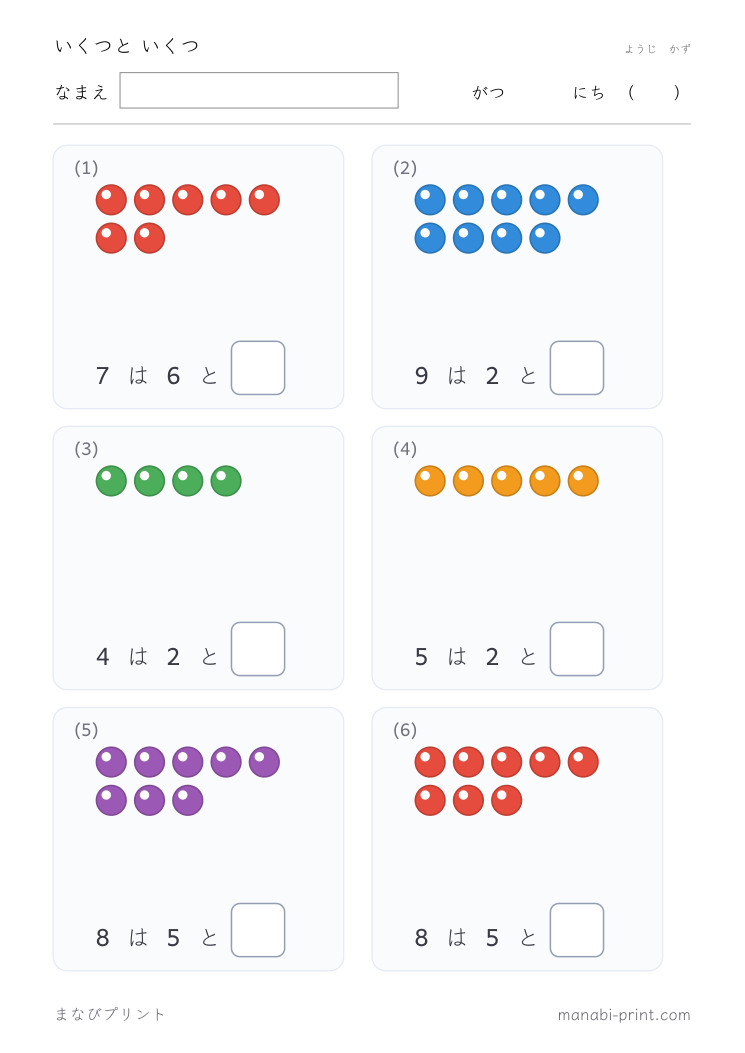The width and height of the screenshot is (745, 1053).
Task: Click the がつ month label
Action: [x=488, y=92]
